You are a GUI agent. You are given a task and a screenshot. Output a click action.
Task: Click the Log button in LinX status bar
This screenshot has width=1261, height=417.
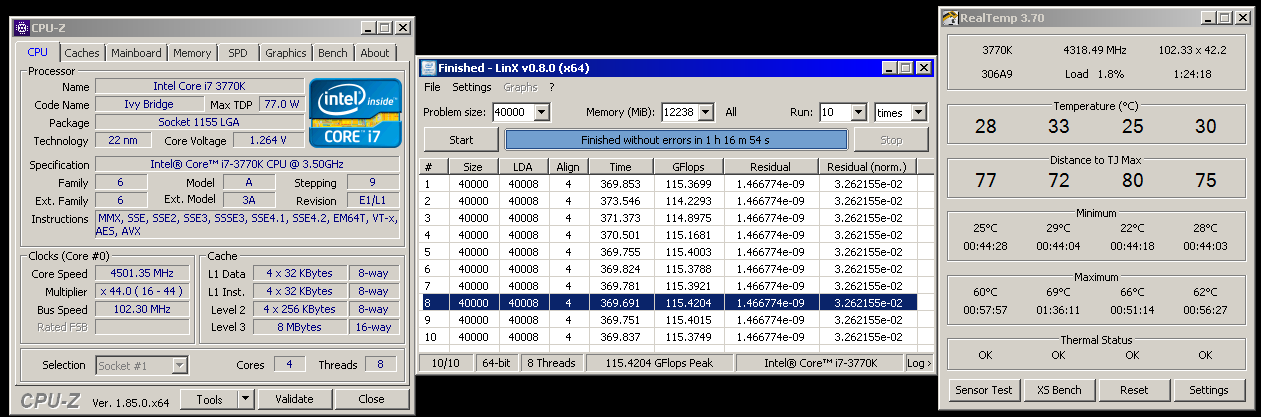tap(918, 363)
